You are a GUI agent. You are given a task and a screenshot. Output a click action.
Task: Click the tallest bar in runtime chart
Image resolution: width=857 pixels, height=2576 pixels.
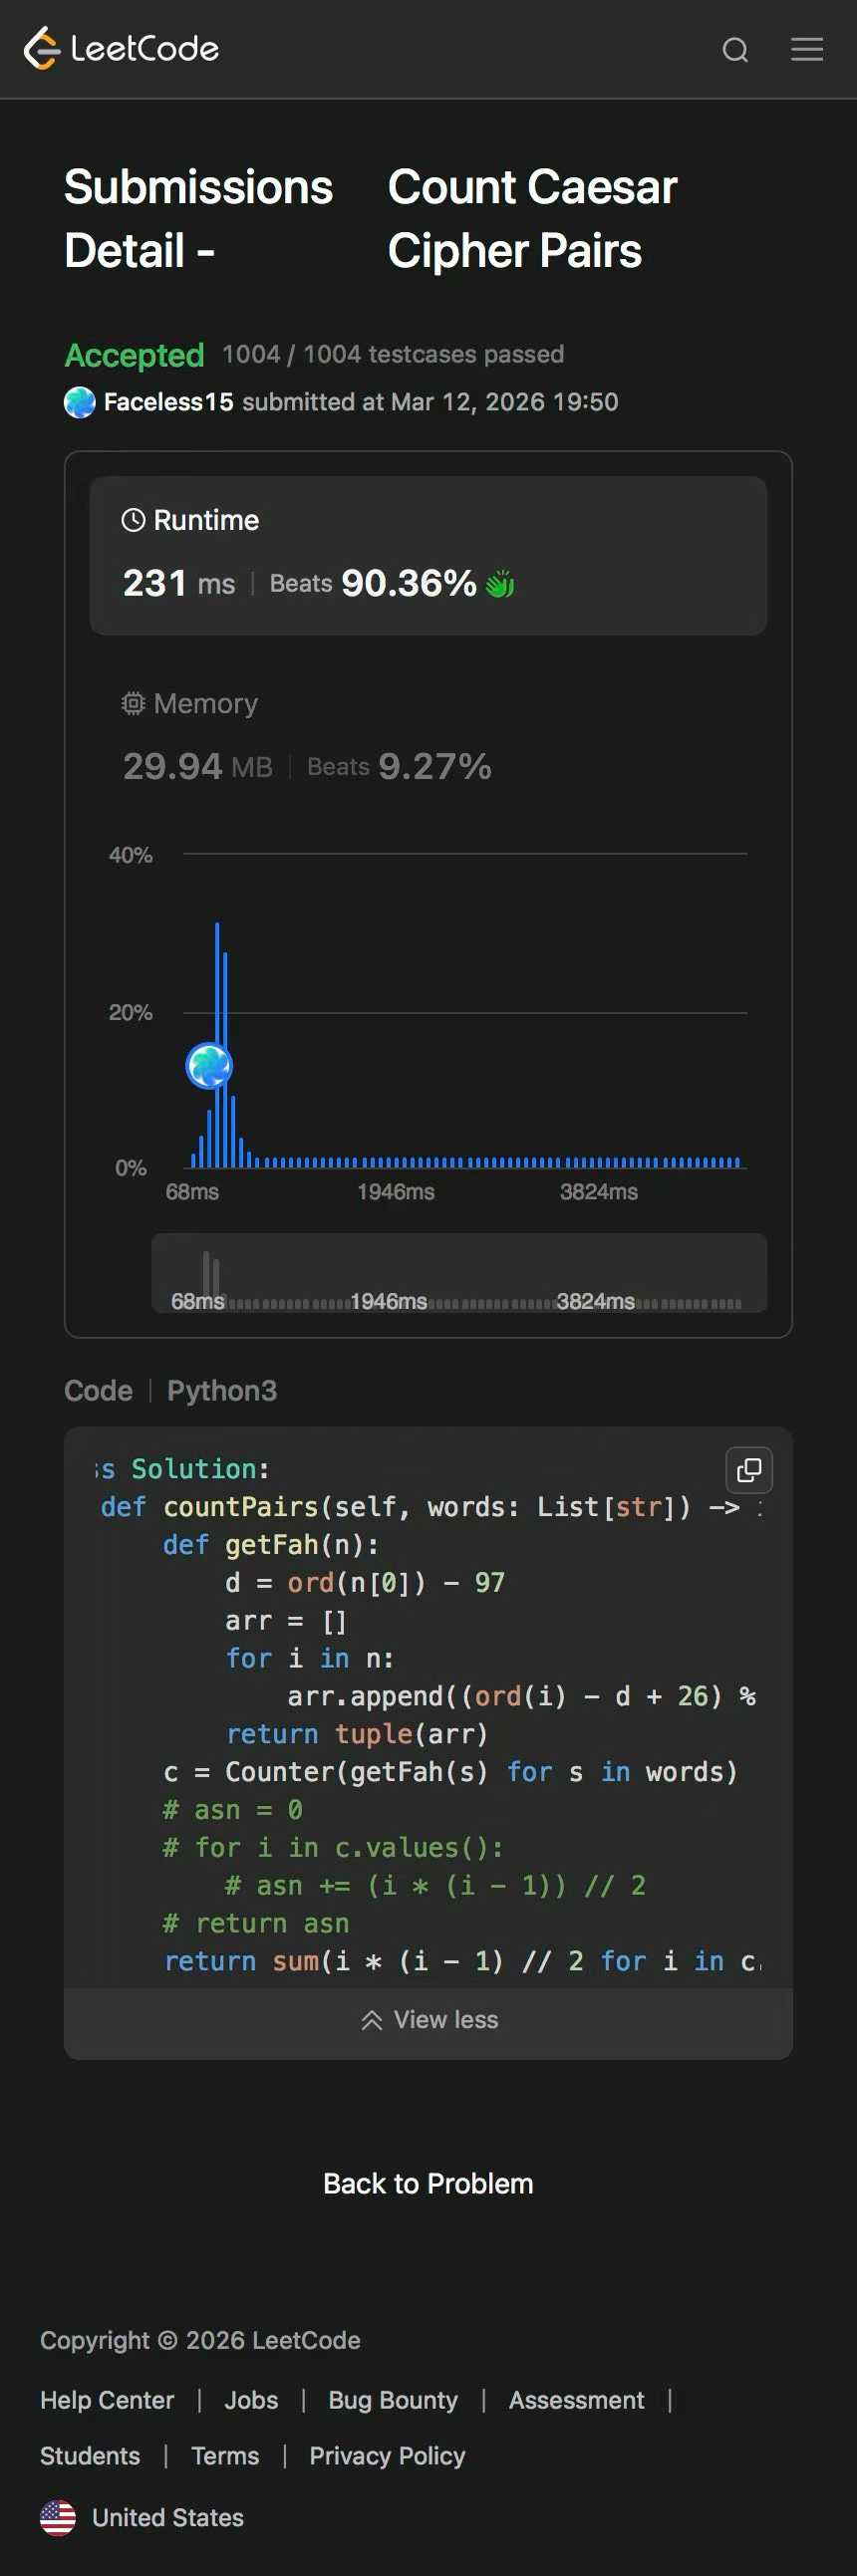(217, 1044)
